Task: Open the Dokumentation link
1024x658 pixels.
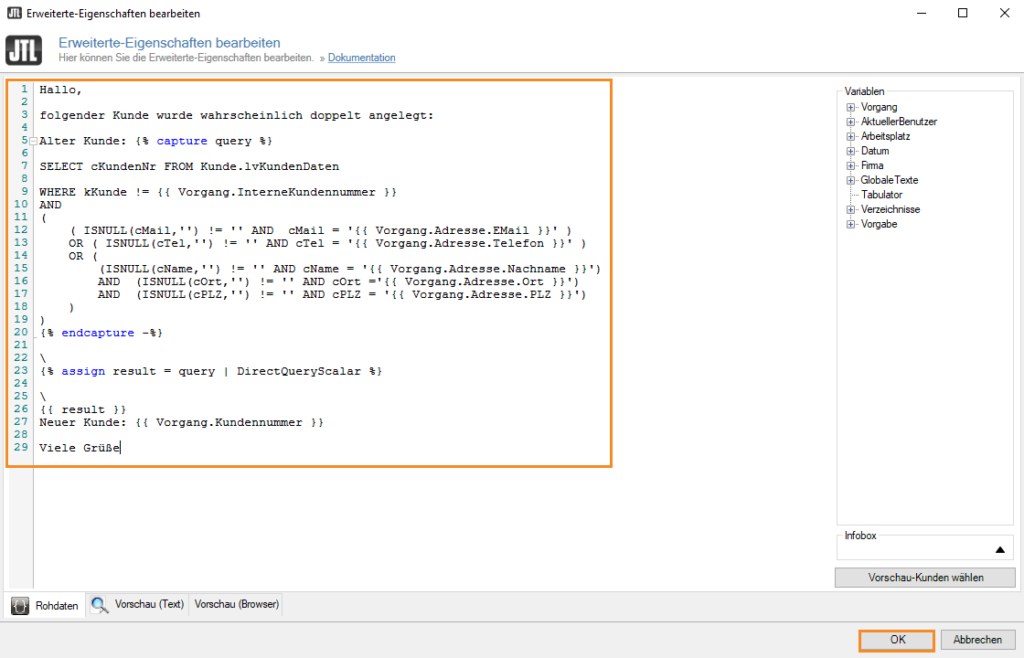Action: 361,57
